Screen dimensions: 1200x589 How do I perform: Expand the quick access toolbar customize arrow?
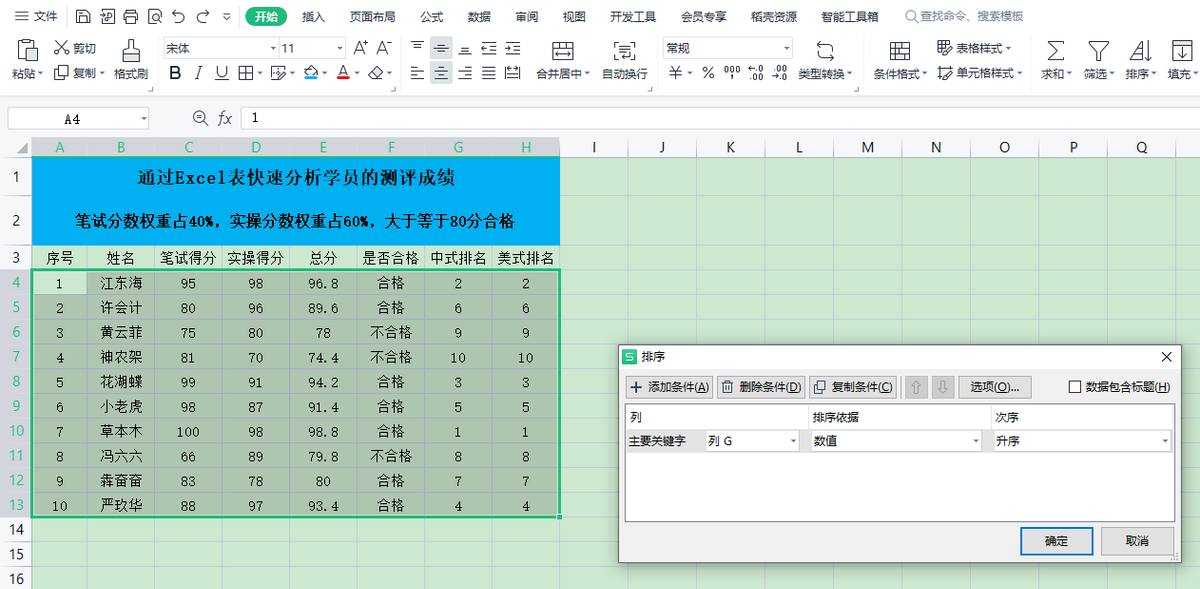tap(227, 16)
